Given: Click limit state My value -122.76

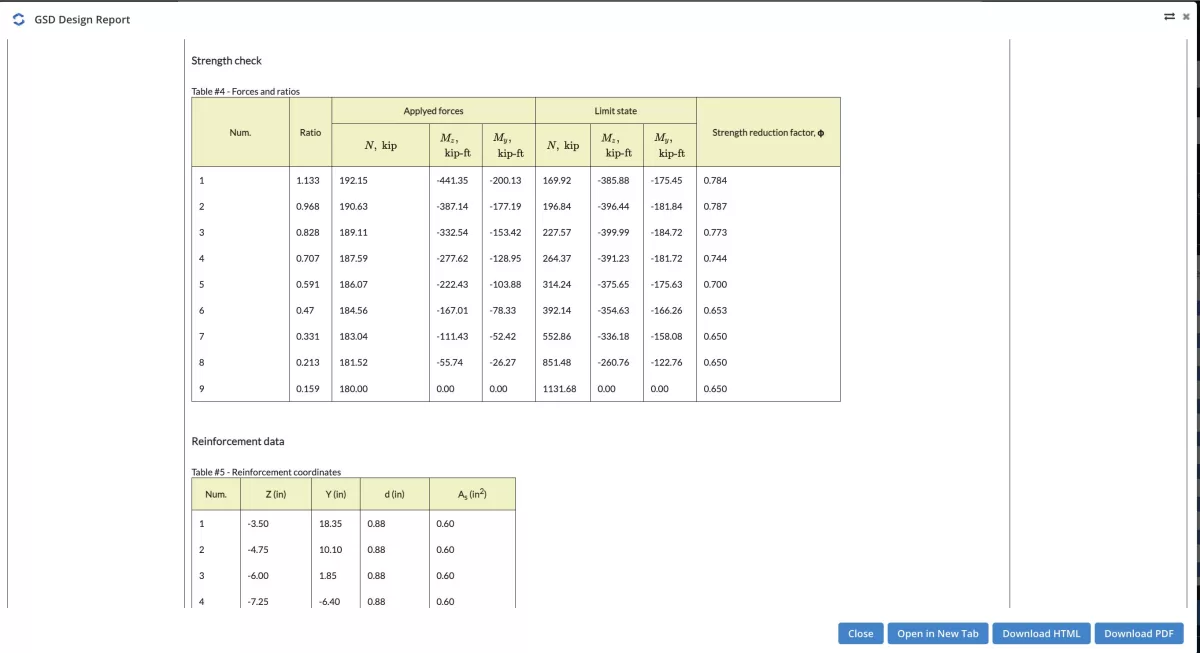Looking at the screenshot, I should tap(666, 362).
